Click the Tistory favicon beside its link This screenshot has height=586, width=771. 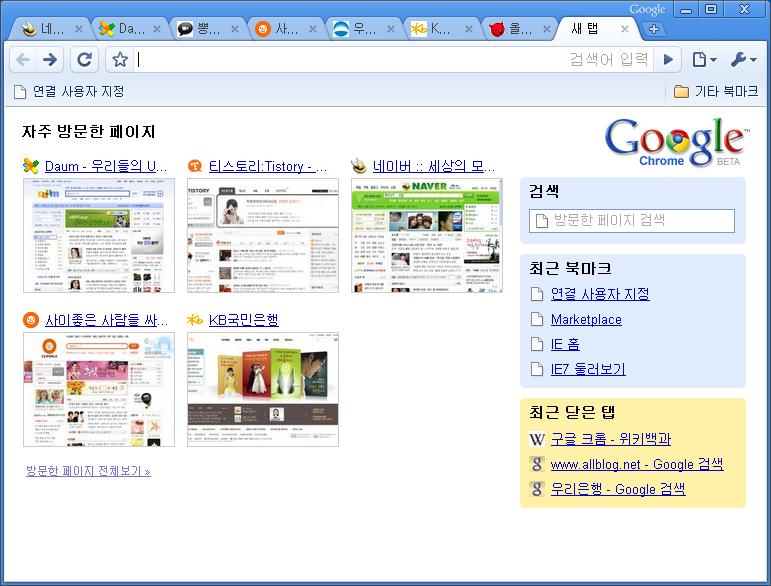tap(195, 166)
